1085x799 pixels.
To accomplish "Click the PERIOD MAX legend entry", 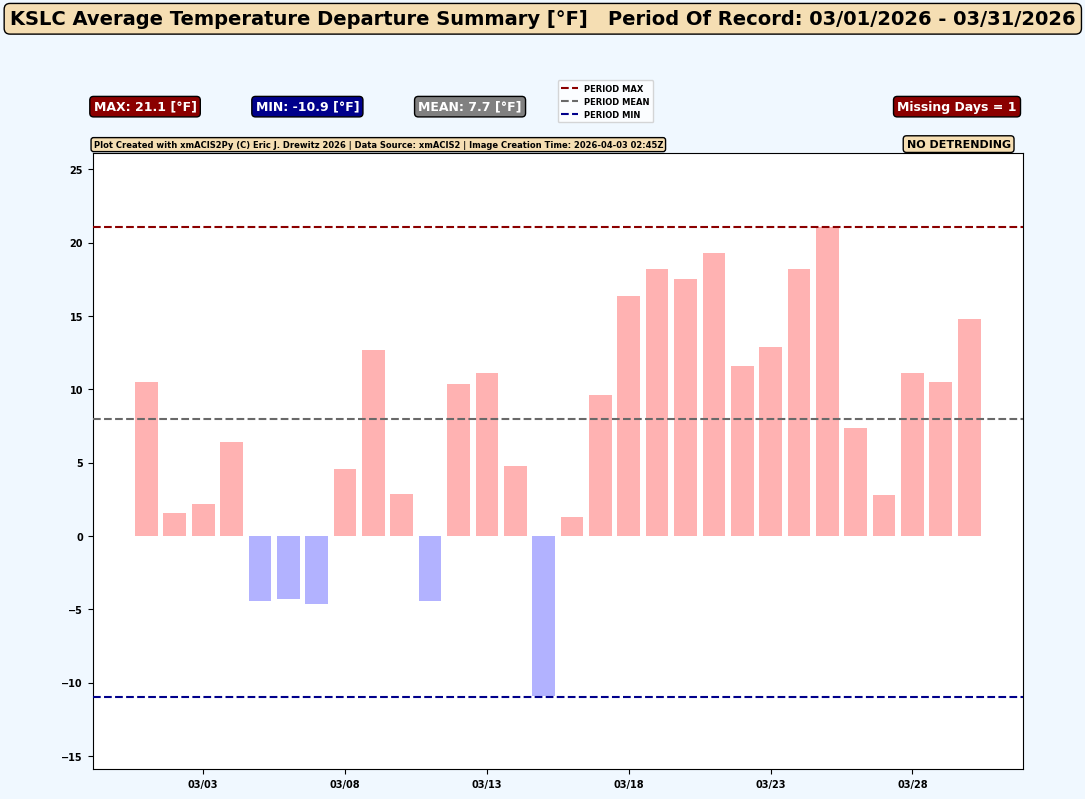I will 604,89.
